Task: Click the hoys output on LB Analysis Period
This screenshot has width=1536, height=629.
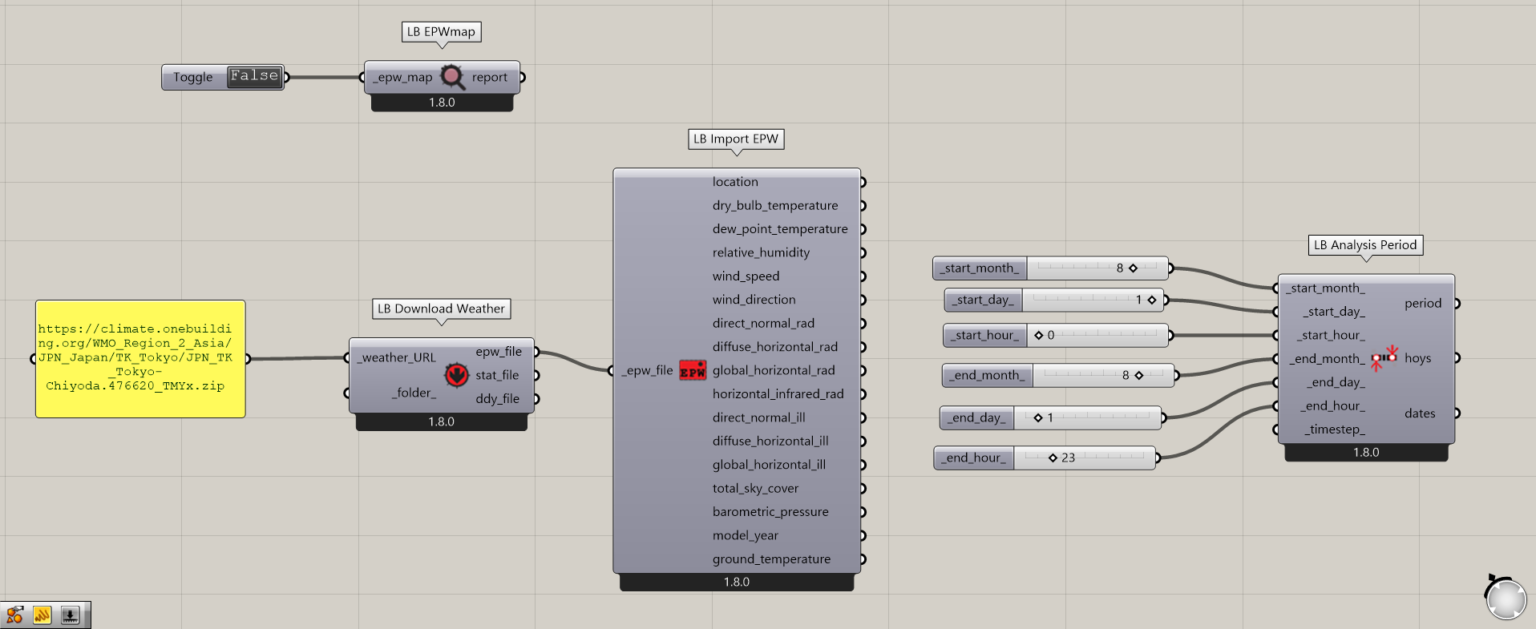Action: (1418, 358)
